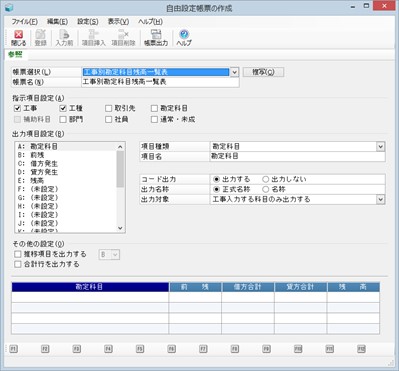Click the F4 function key button
The height and width of the screenshot is (371, 399).
coord(108,349)
